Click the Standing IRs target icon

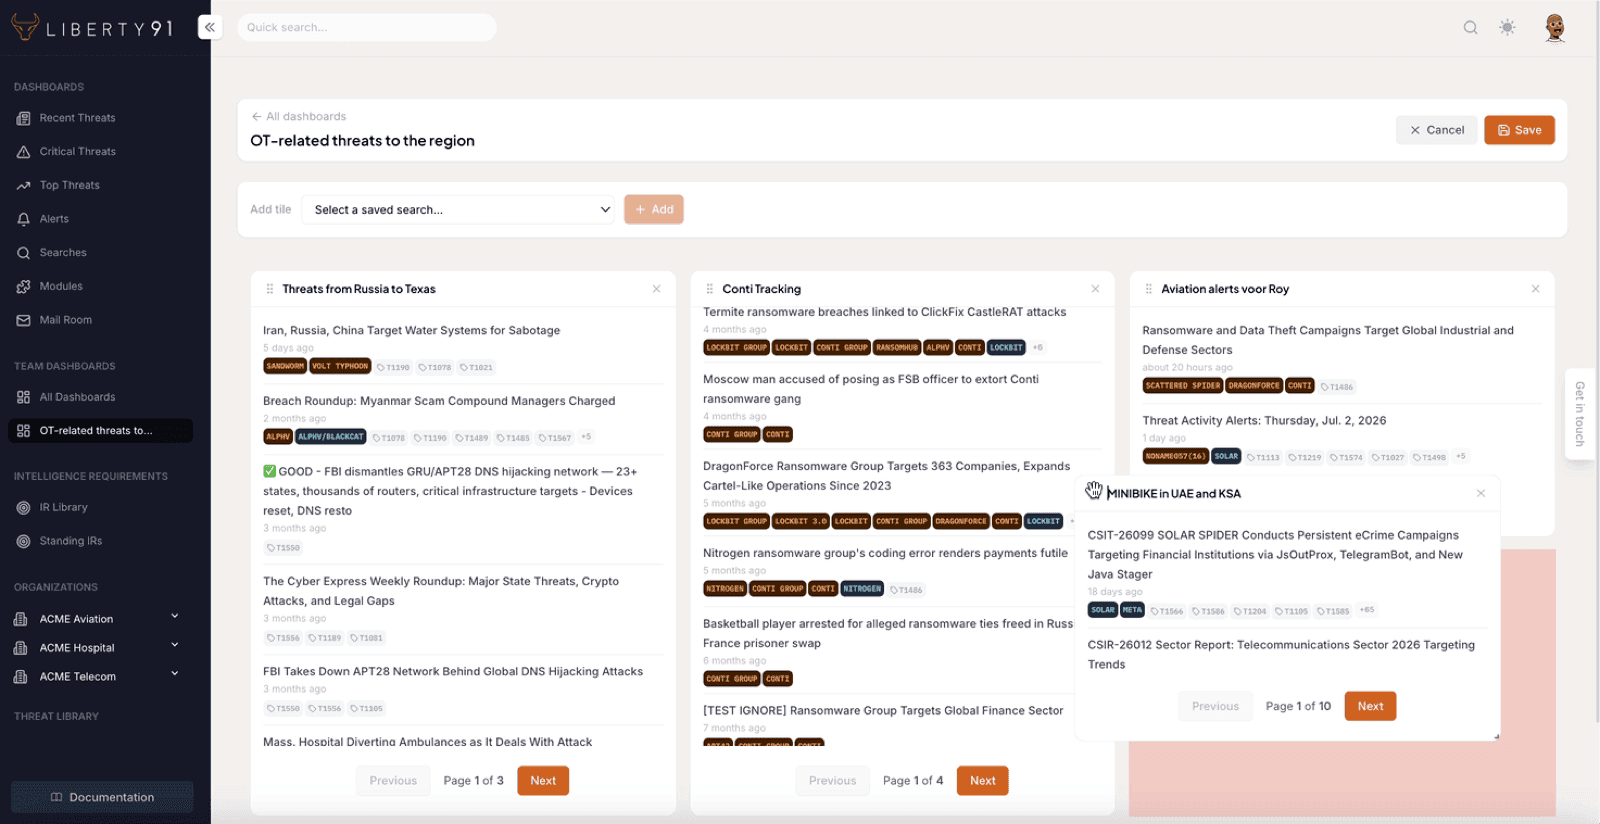pos(23,541)
